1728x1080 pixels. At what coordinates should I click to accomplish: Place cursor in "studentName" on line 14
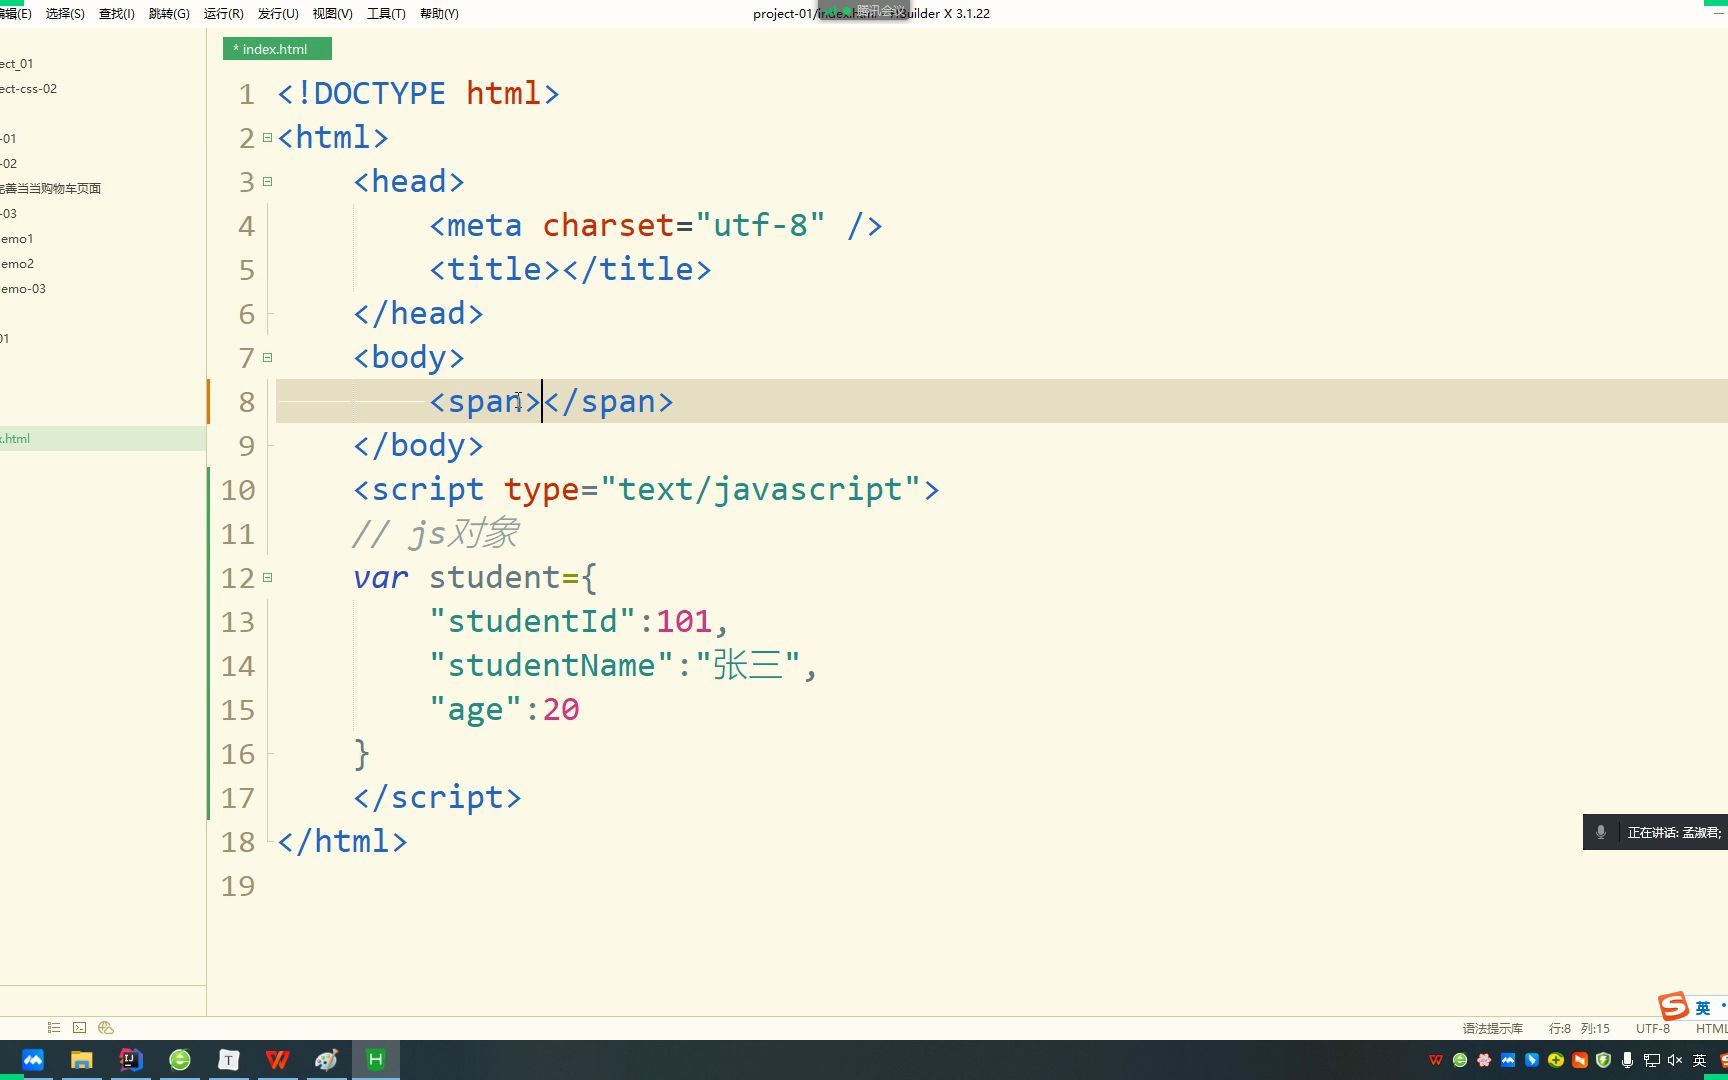[552, 665]
